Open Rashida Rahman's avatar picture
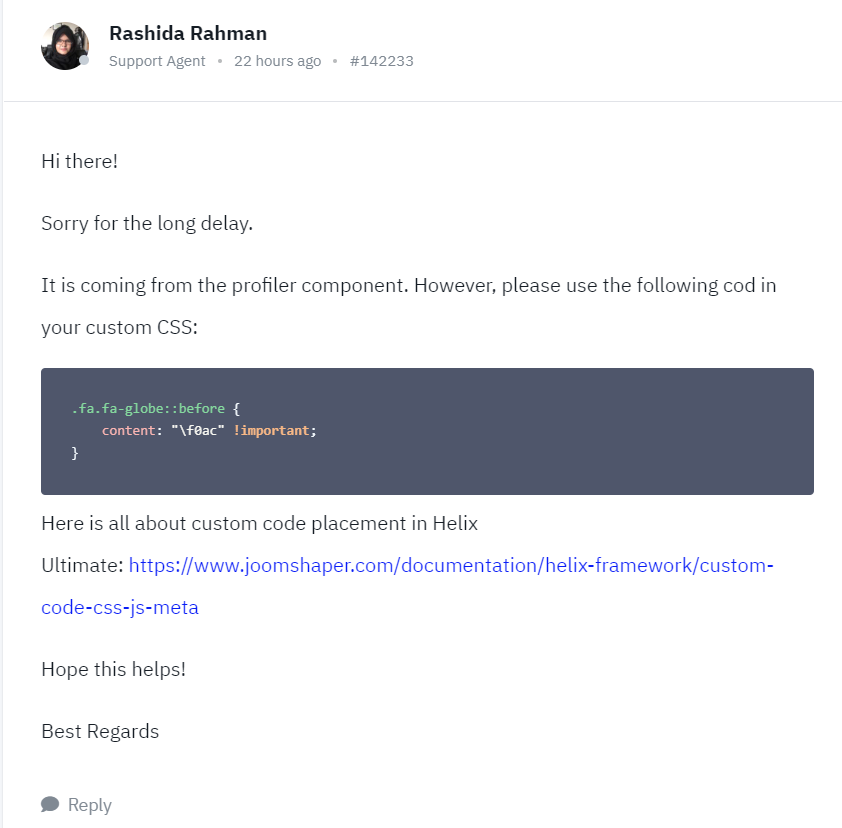Viewport: 842px width, 828px height. (65, 46)
